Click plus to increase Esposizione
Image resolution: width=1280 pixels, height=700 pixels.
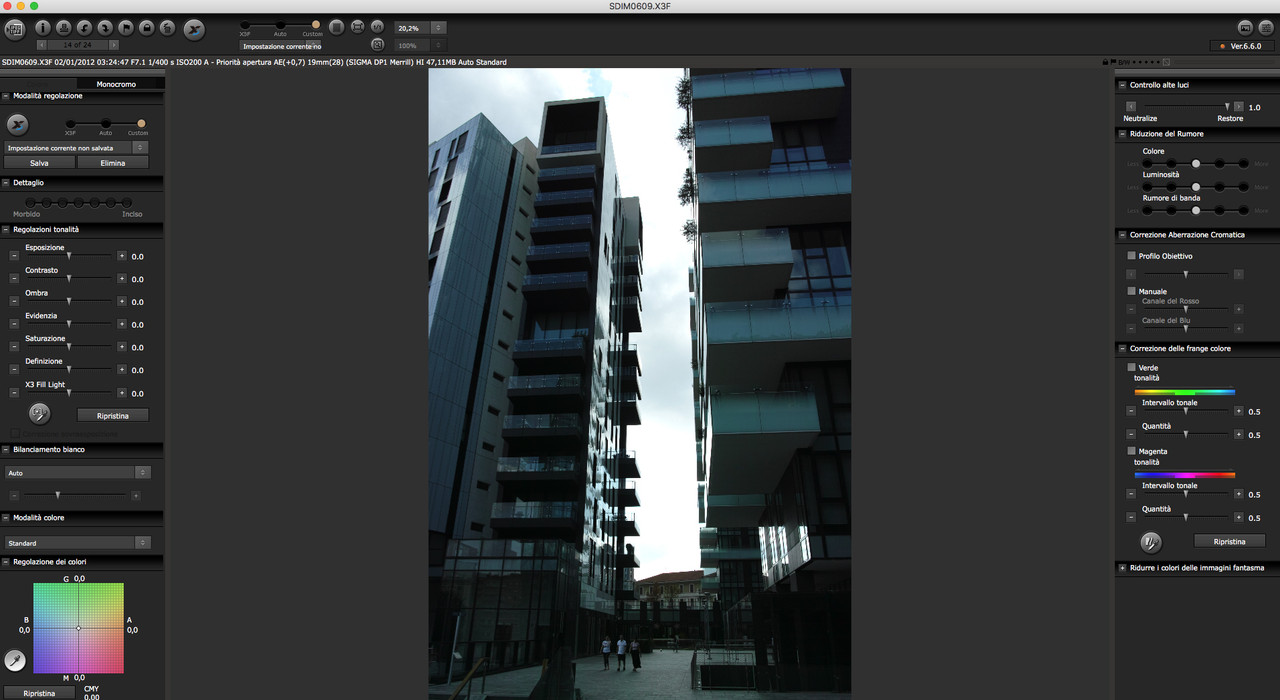click(122, 256)
